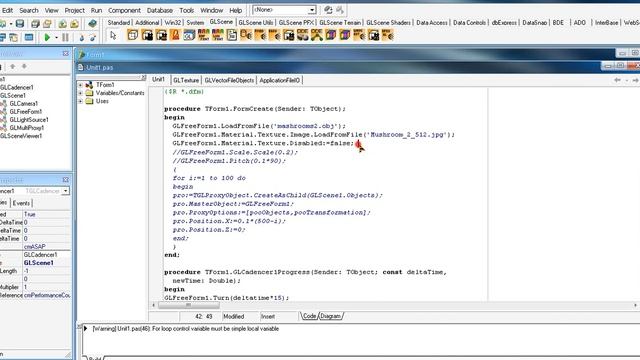Screen dimensions: 640x360
Task: Click the 'Insert' status bar entry
Action: pyautogui.click(x=268, y=316)
